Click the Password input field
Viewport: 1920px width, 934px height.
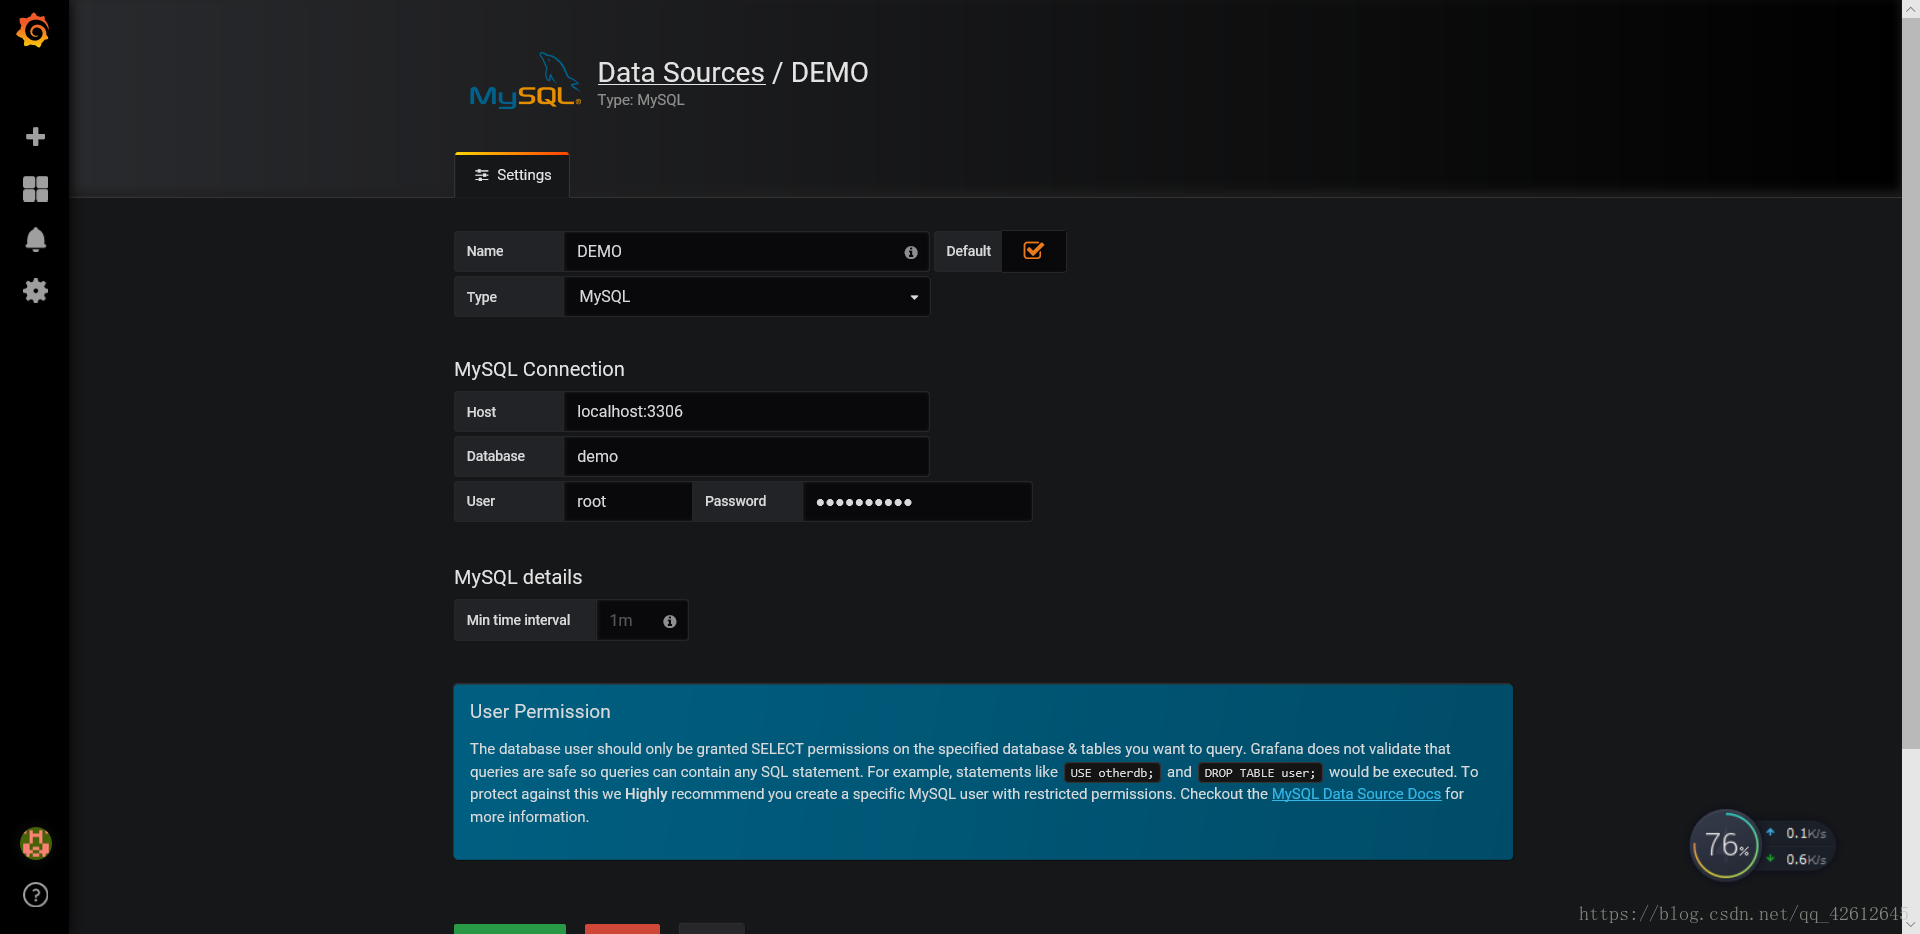pos(917,501)
